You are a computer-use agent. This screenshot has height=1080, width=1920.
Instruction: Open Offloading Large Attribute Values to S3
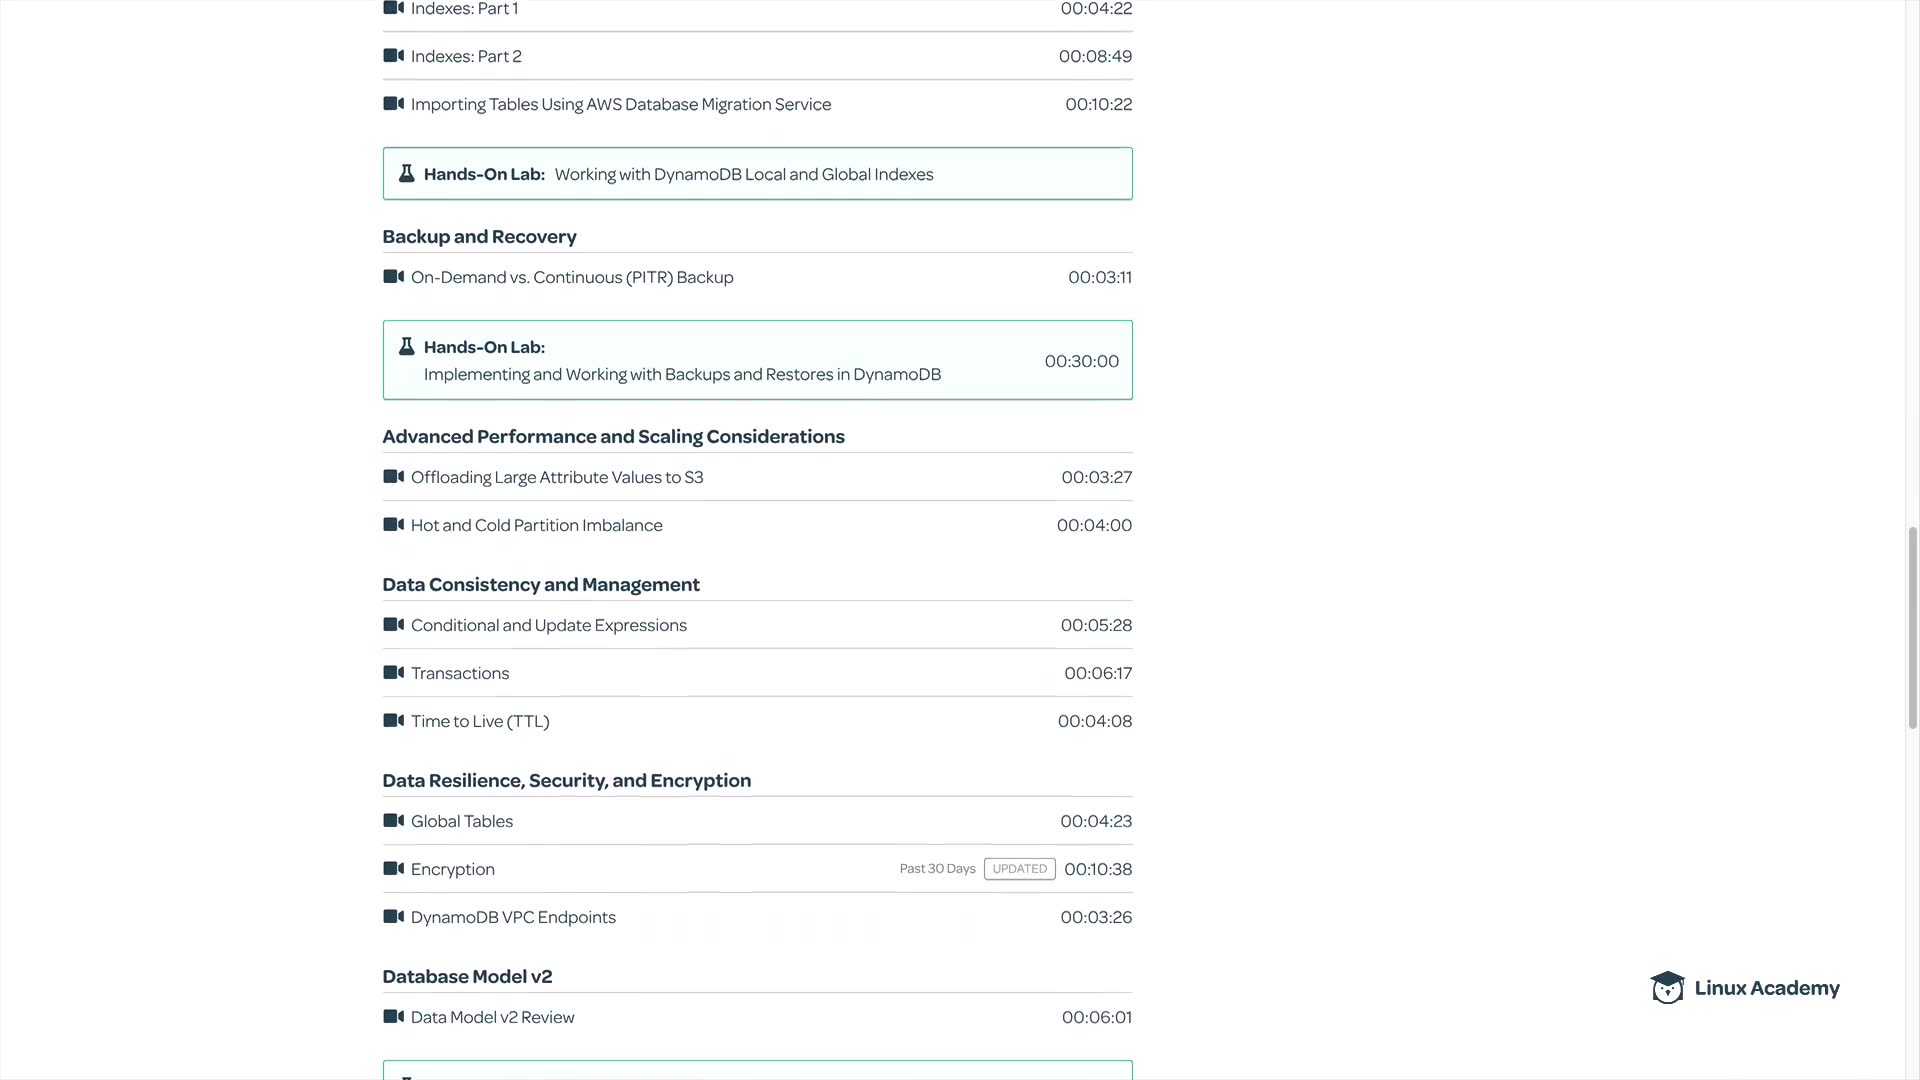[x=556, y=478]
